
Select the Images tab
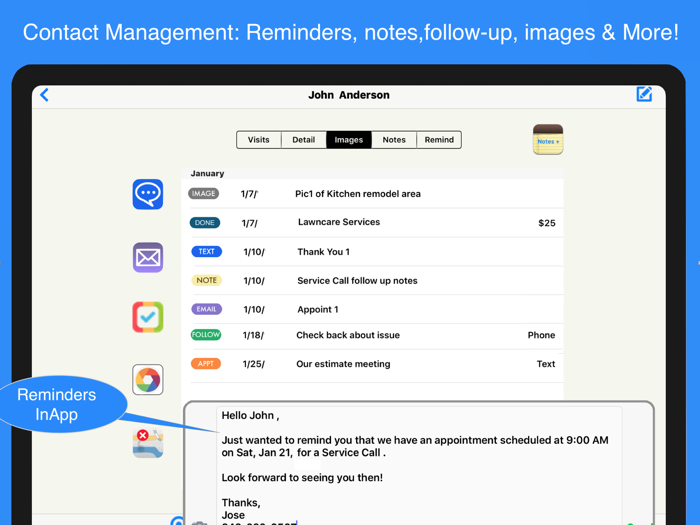(x=349, y=140)
